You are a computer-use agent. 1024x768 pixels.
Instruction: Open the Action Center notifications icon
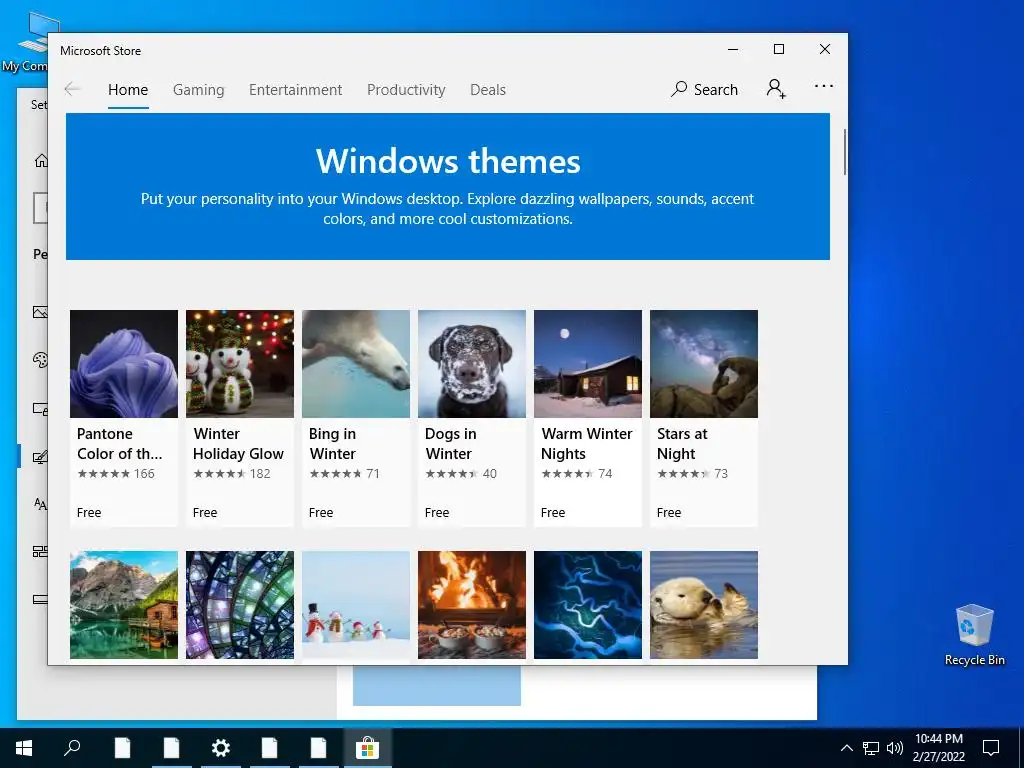(991, 748)
